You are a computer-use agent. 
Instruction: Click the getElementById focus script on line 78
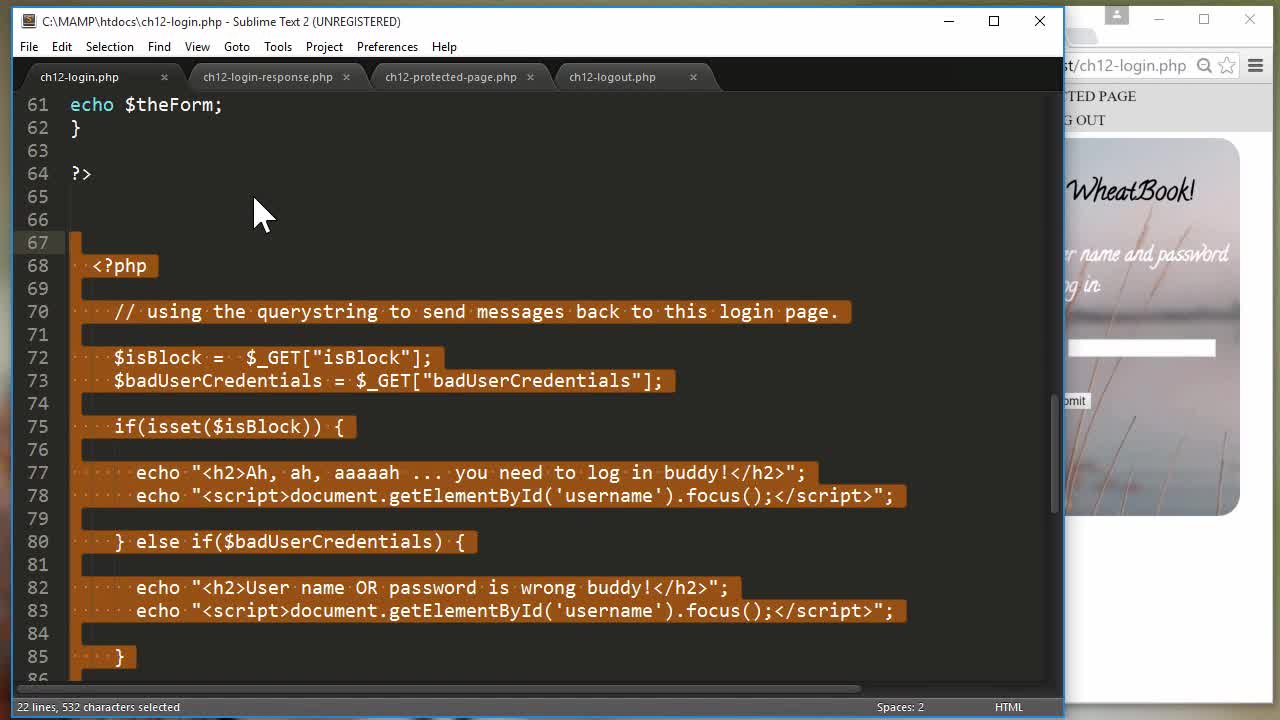point(515,495)
